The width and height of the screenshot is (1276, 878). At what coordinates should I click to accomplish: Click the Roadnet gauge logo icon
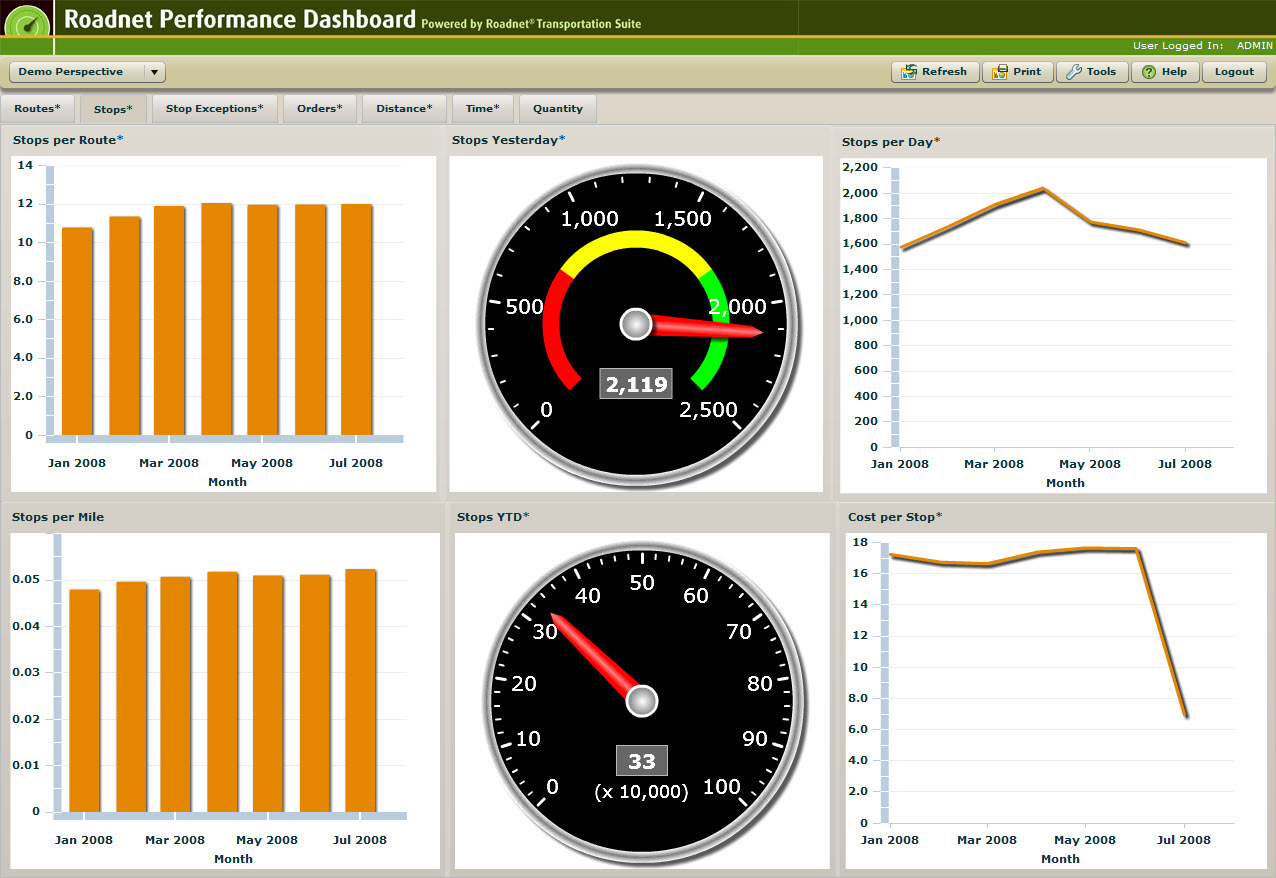point(27,22)
